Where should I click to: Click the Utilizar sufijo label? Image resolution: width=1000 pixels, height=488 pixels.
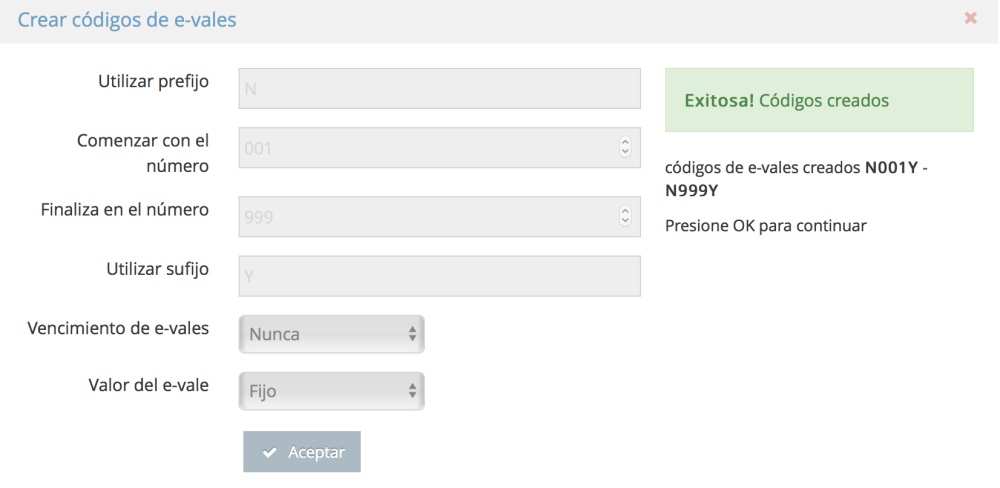157,269
